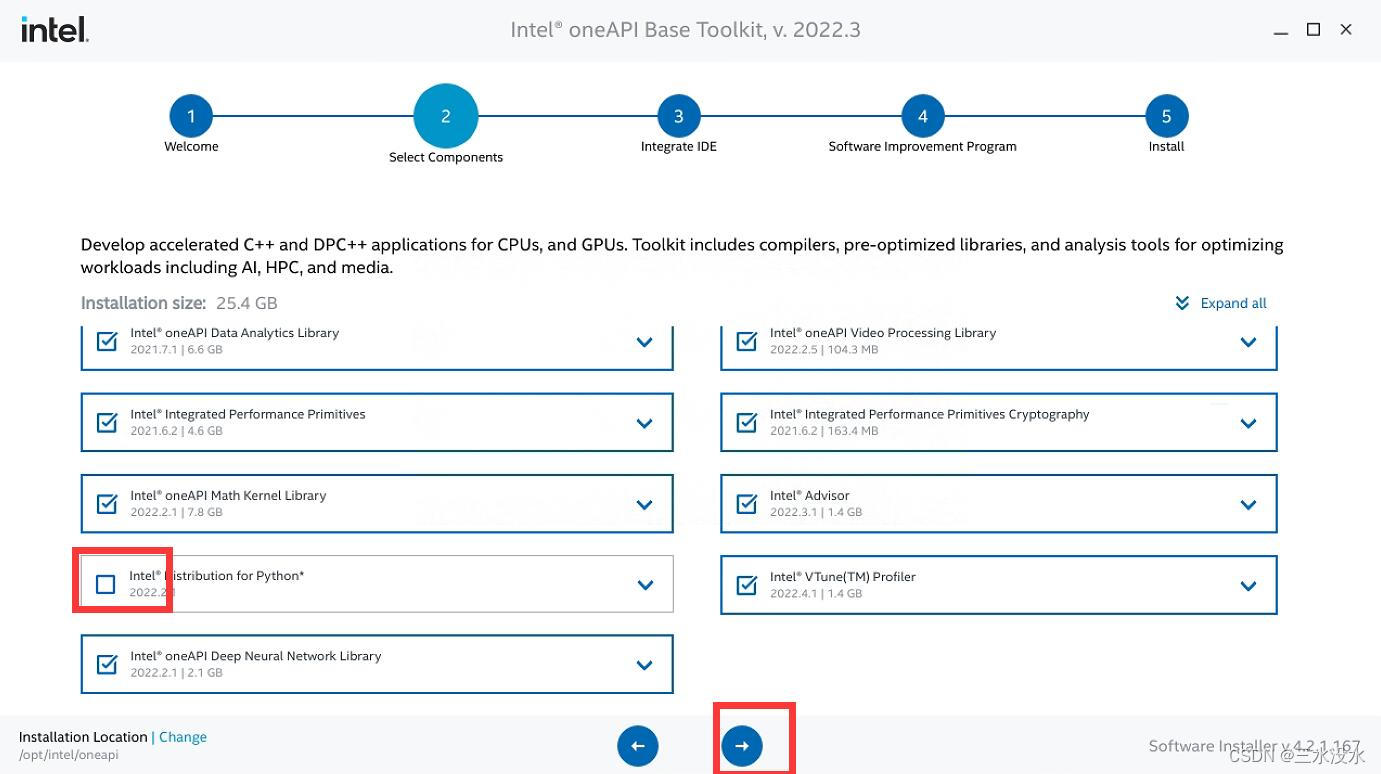Click the Integrate IDE step circle

point(678,115)
